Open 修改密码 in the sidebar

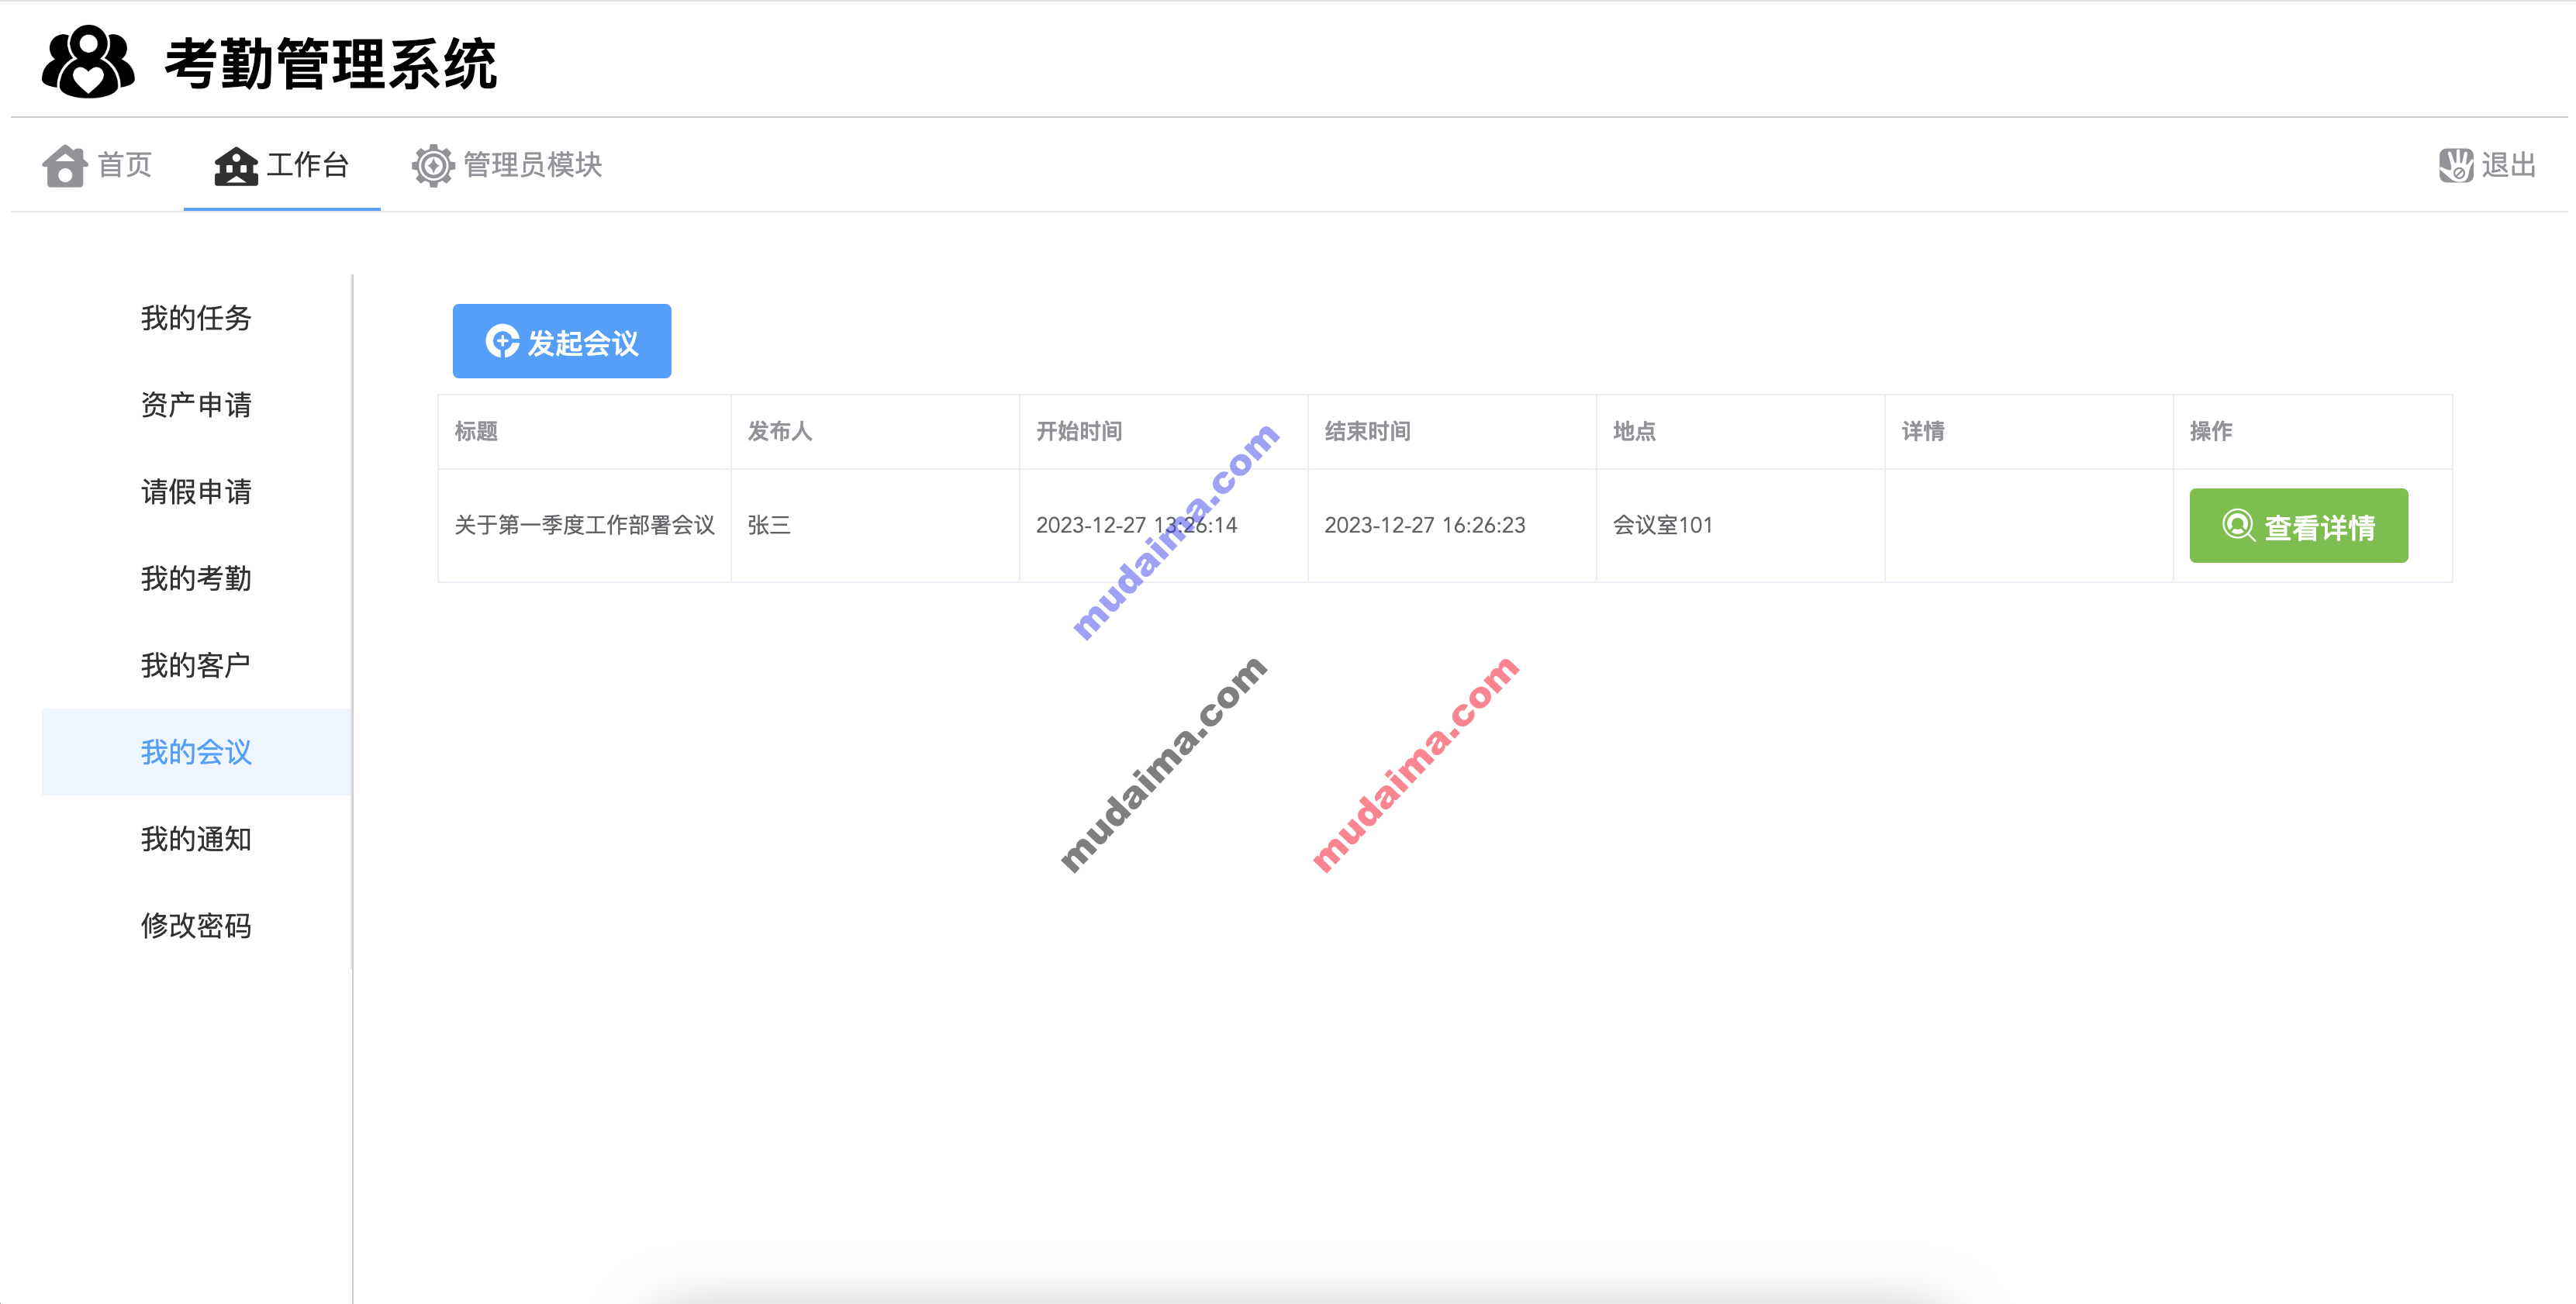[x=196, y=926]
